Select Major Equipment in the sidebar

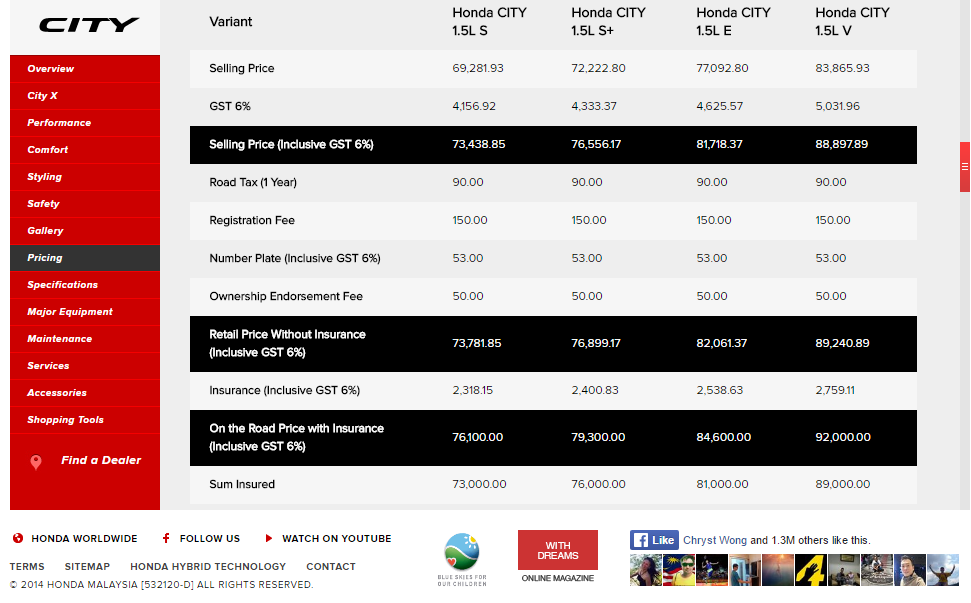[70, 312]
